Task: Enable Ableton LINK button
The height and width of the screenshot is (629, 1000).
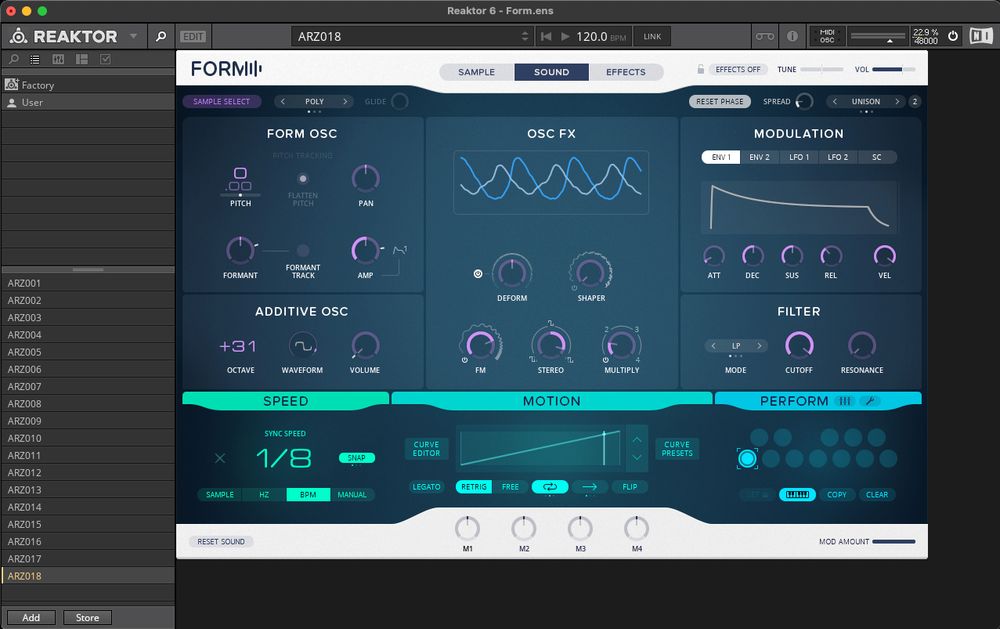Action: pos(652,36)
